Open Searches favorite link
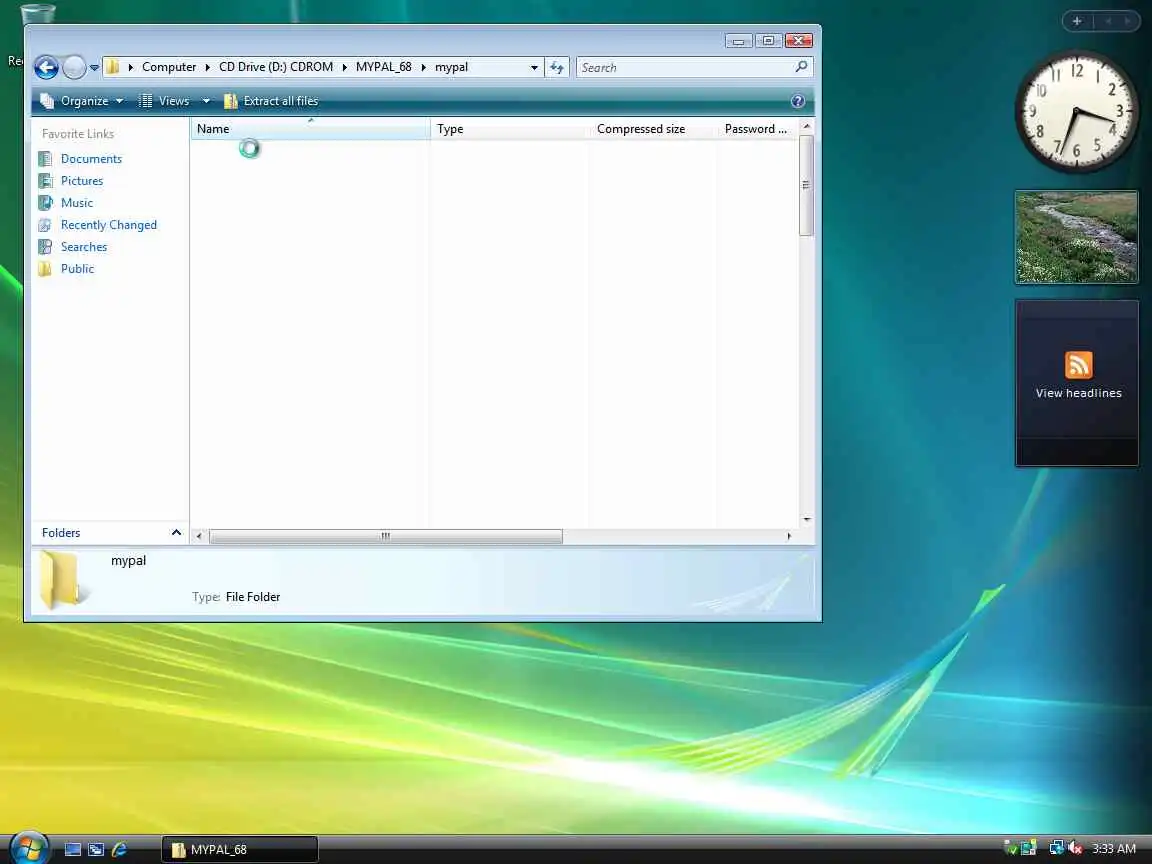 click(x=84, y=247)
